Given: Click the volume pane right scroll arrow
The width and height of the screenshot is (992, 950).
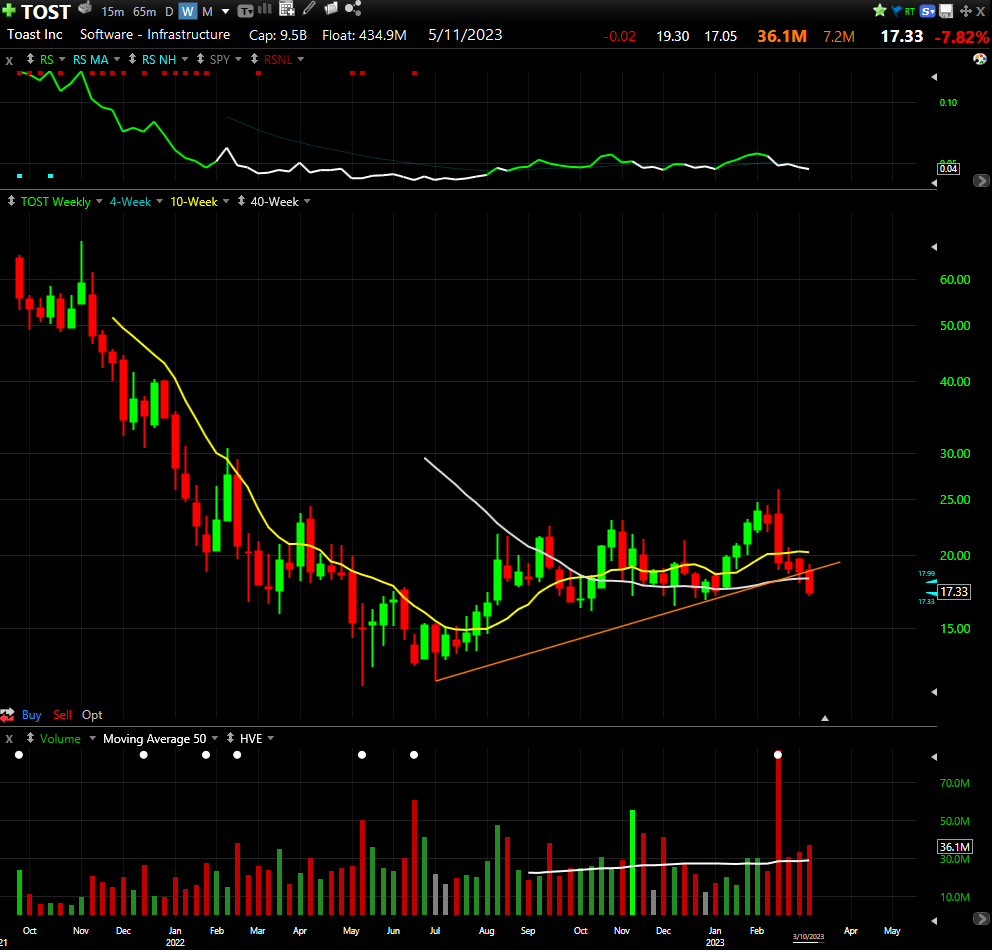Looking at the screenshot, I should [981, 918].
